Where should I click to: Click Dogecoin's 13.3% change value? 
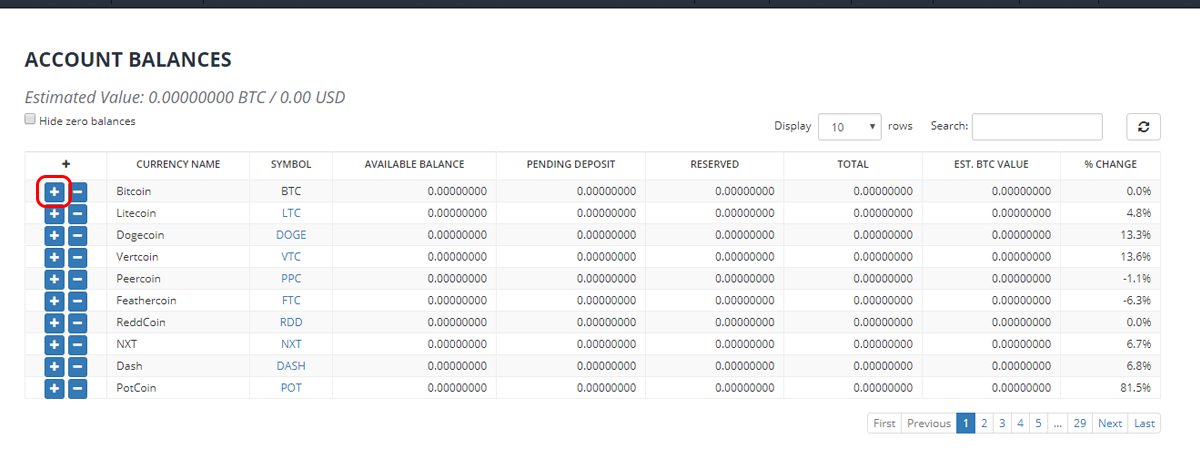(1134, 235)
